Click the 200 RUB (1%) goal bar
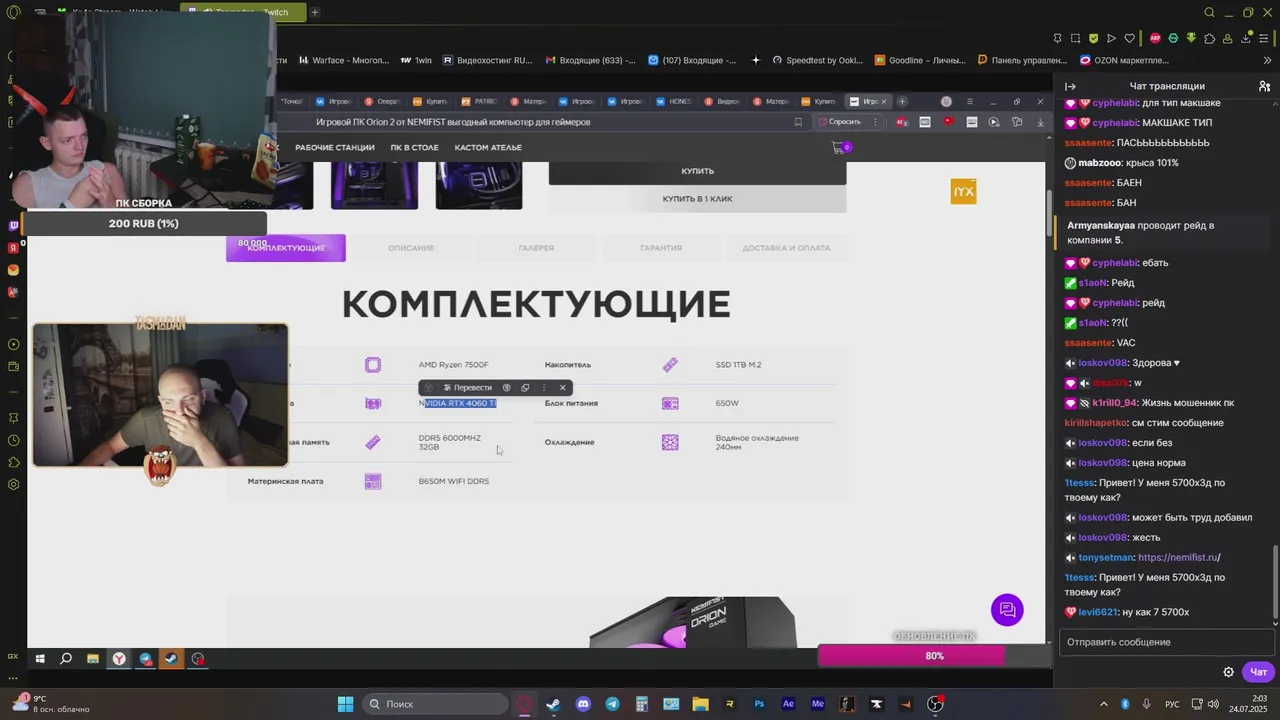This screenshot has height=720, width=1280. (x=144, y=224)
